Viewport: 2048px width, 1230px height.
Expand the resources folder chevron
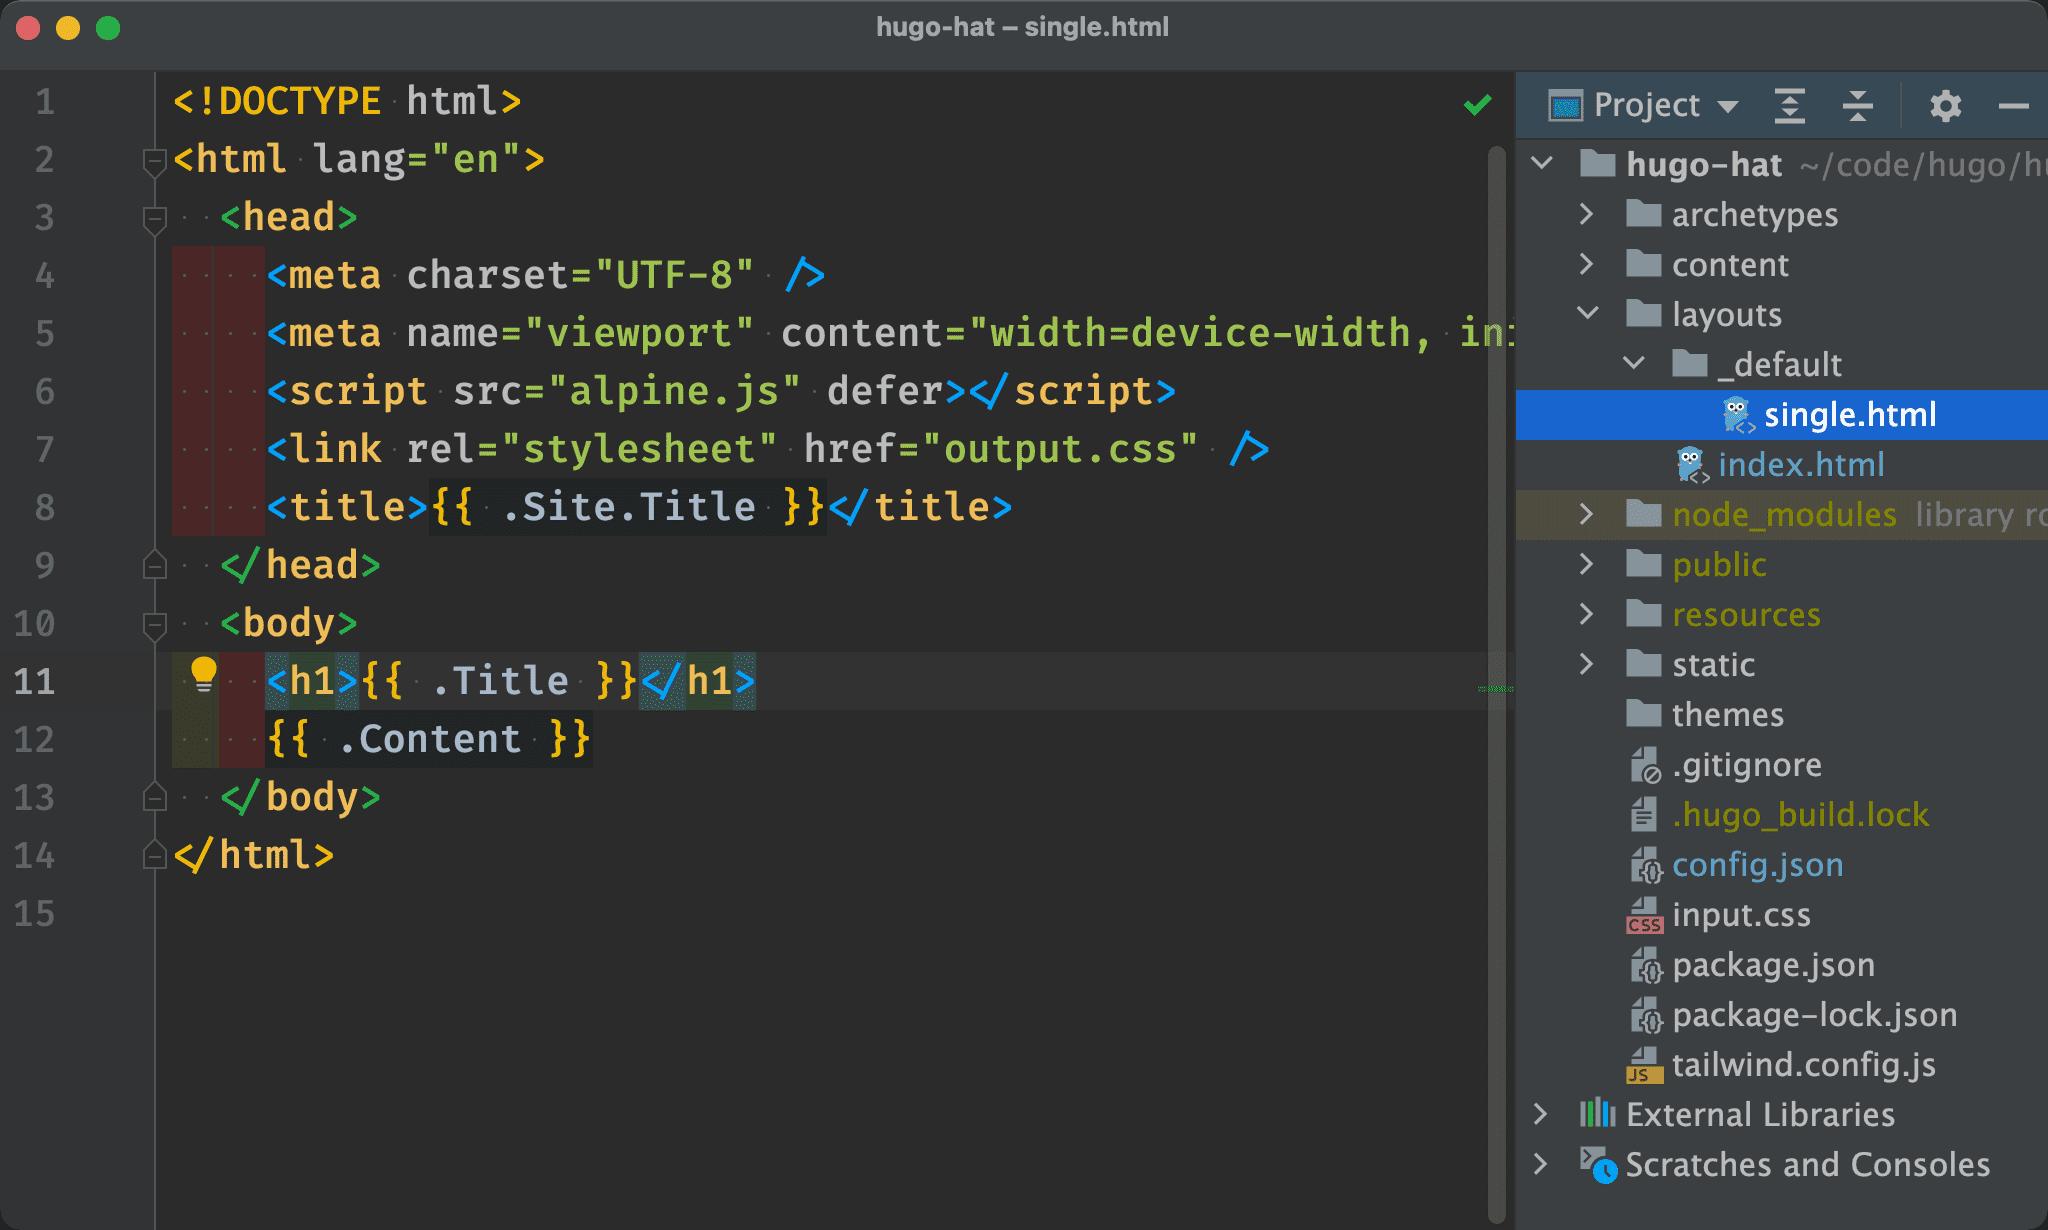tap(1586, 613)
